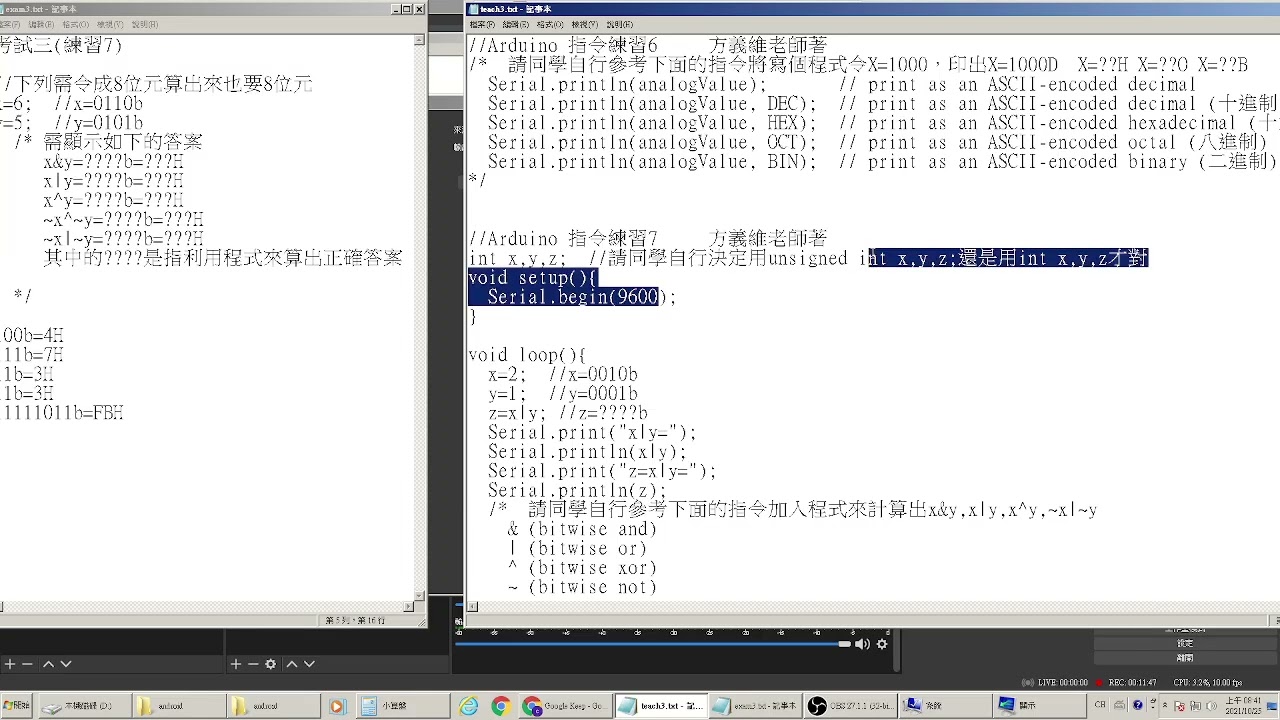This screenshot has height=720, width=1280.
Task: Click the OBS remove source minus icon
Action: coord(254,664)
